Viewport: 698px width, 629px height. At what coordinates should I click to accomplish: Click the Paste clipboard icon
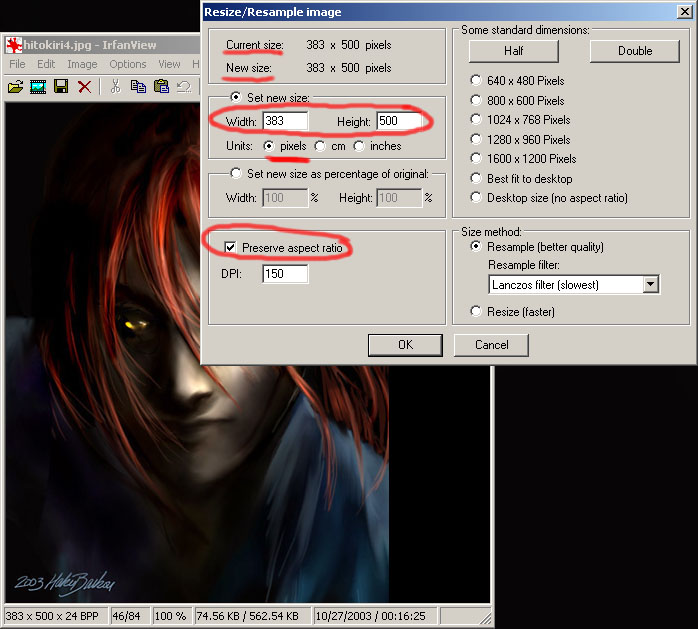pos(161,87)
